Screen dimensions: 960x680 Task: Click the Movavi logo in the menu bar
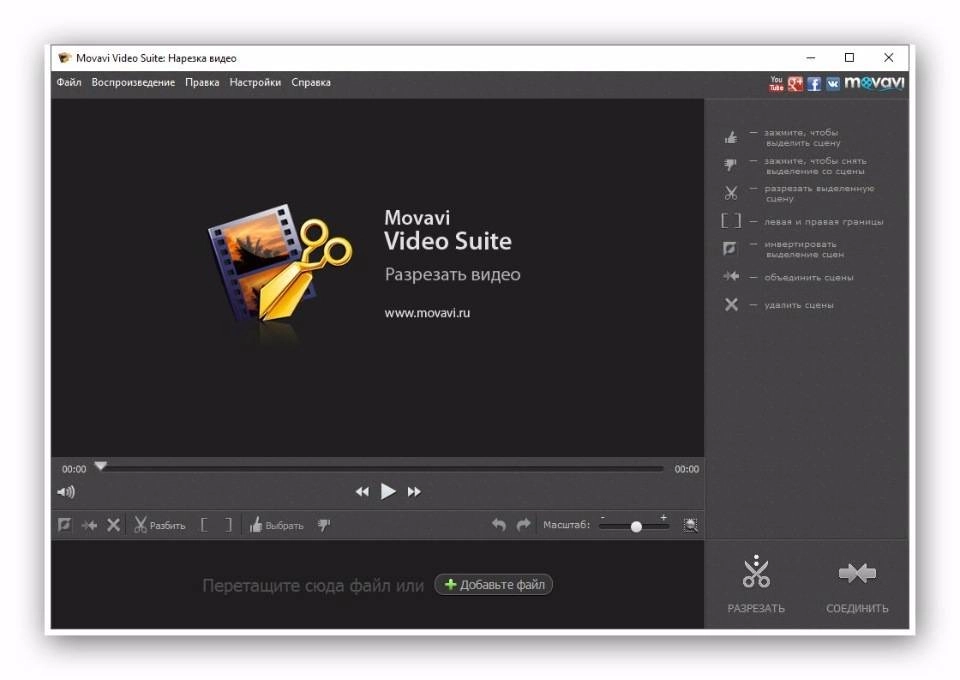874,83
